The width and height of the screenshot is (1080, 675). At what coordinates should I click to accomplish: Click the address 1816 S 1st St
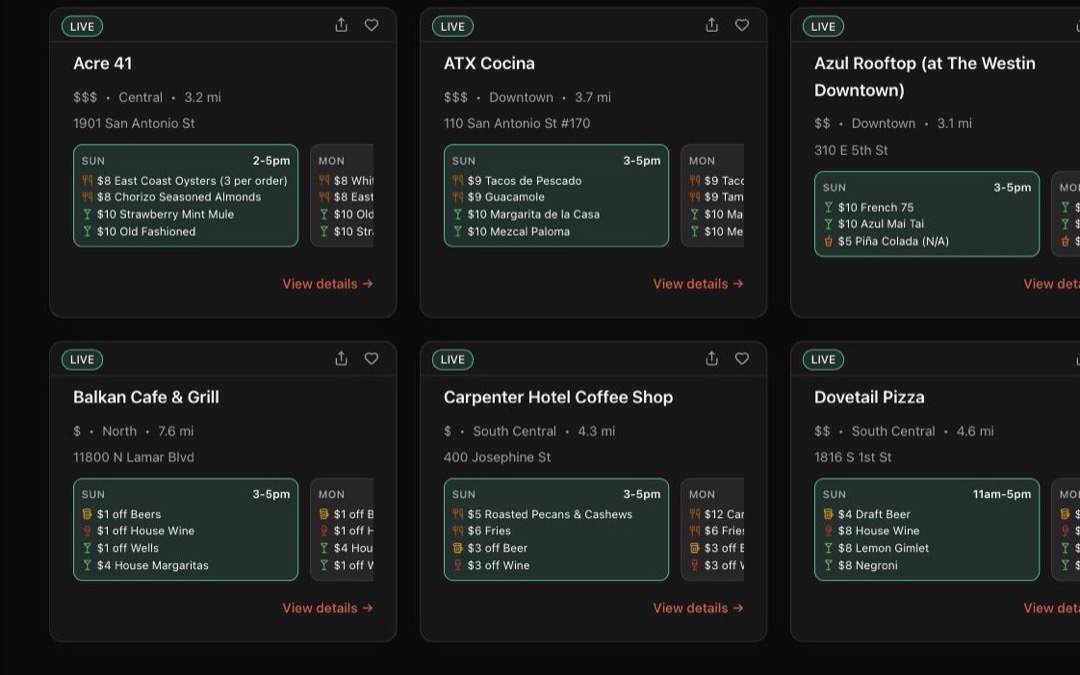[x=853, y=457]
